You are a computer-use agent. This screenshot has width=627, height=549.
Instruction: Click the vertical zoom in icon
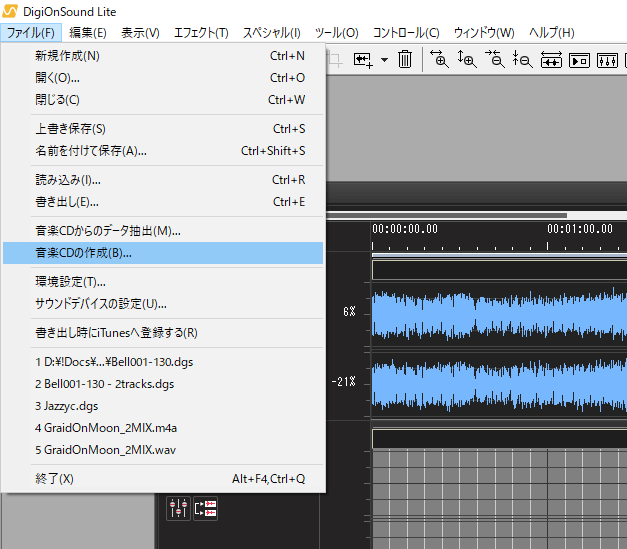tap(467, 59)
